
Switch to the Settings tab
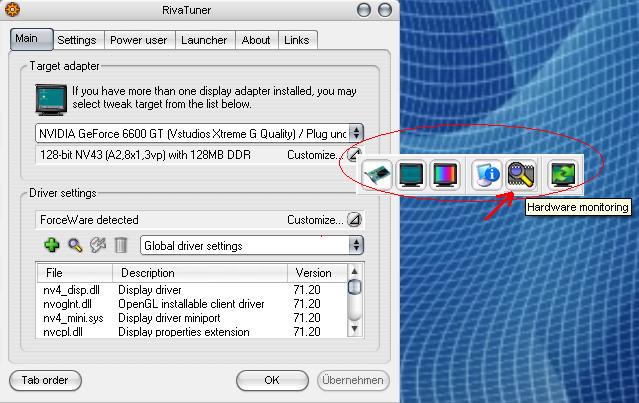pos(77,40)
